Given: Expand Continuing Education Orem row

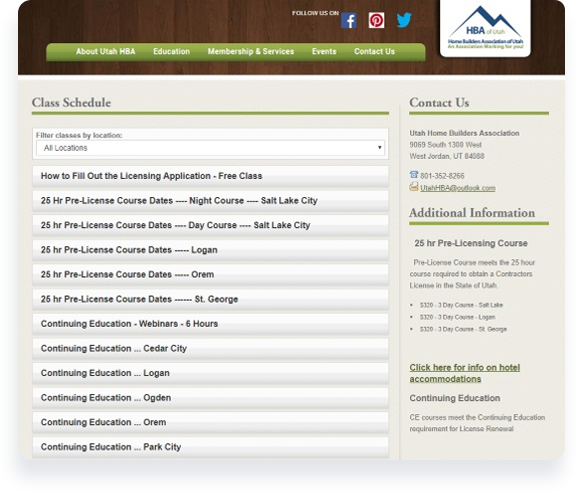Looking at the screenshot, I should [x=210, y=422].
